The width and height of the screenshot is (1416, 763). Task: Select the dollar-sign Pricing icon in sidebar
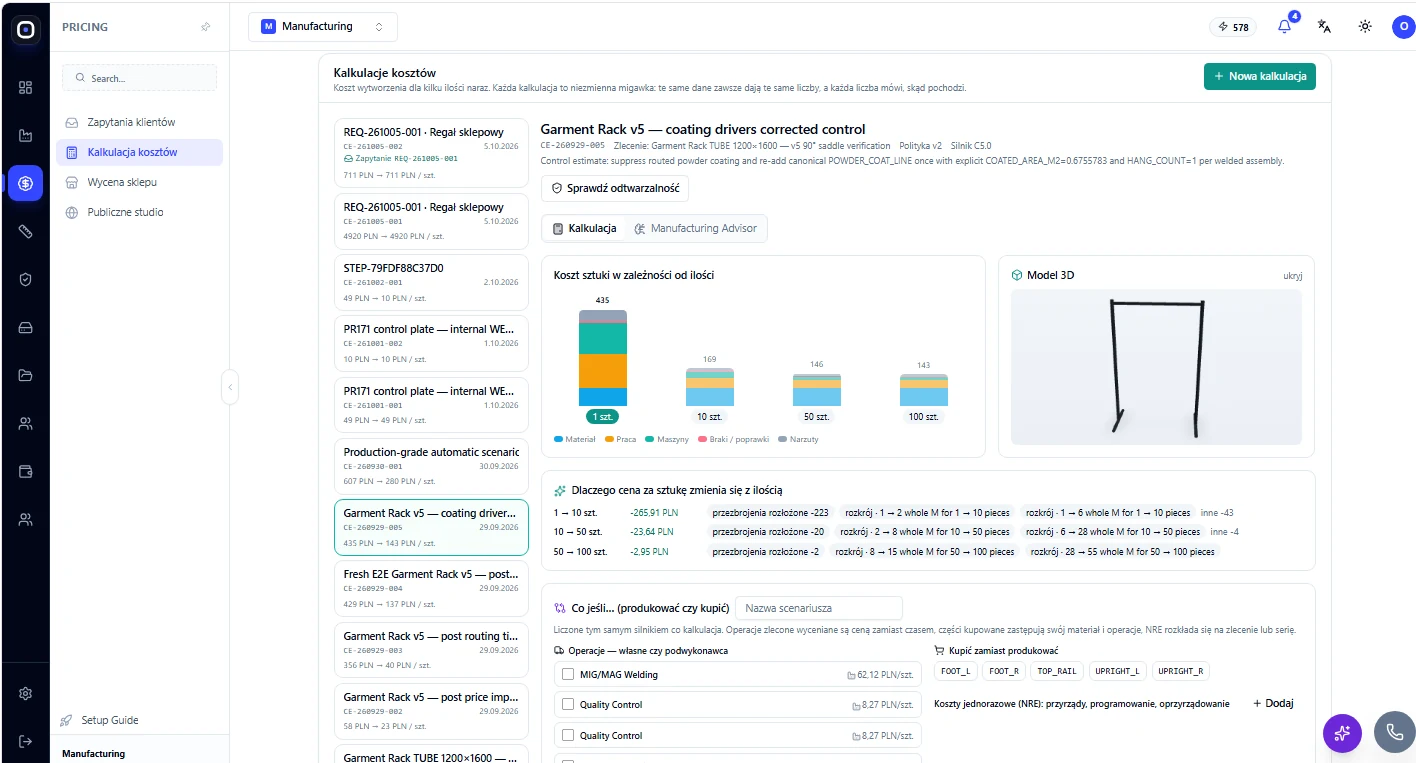tap(25, 183)
